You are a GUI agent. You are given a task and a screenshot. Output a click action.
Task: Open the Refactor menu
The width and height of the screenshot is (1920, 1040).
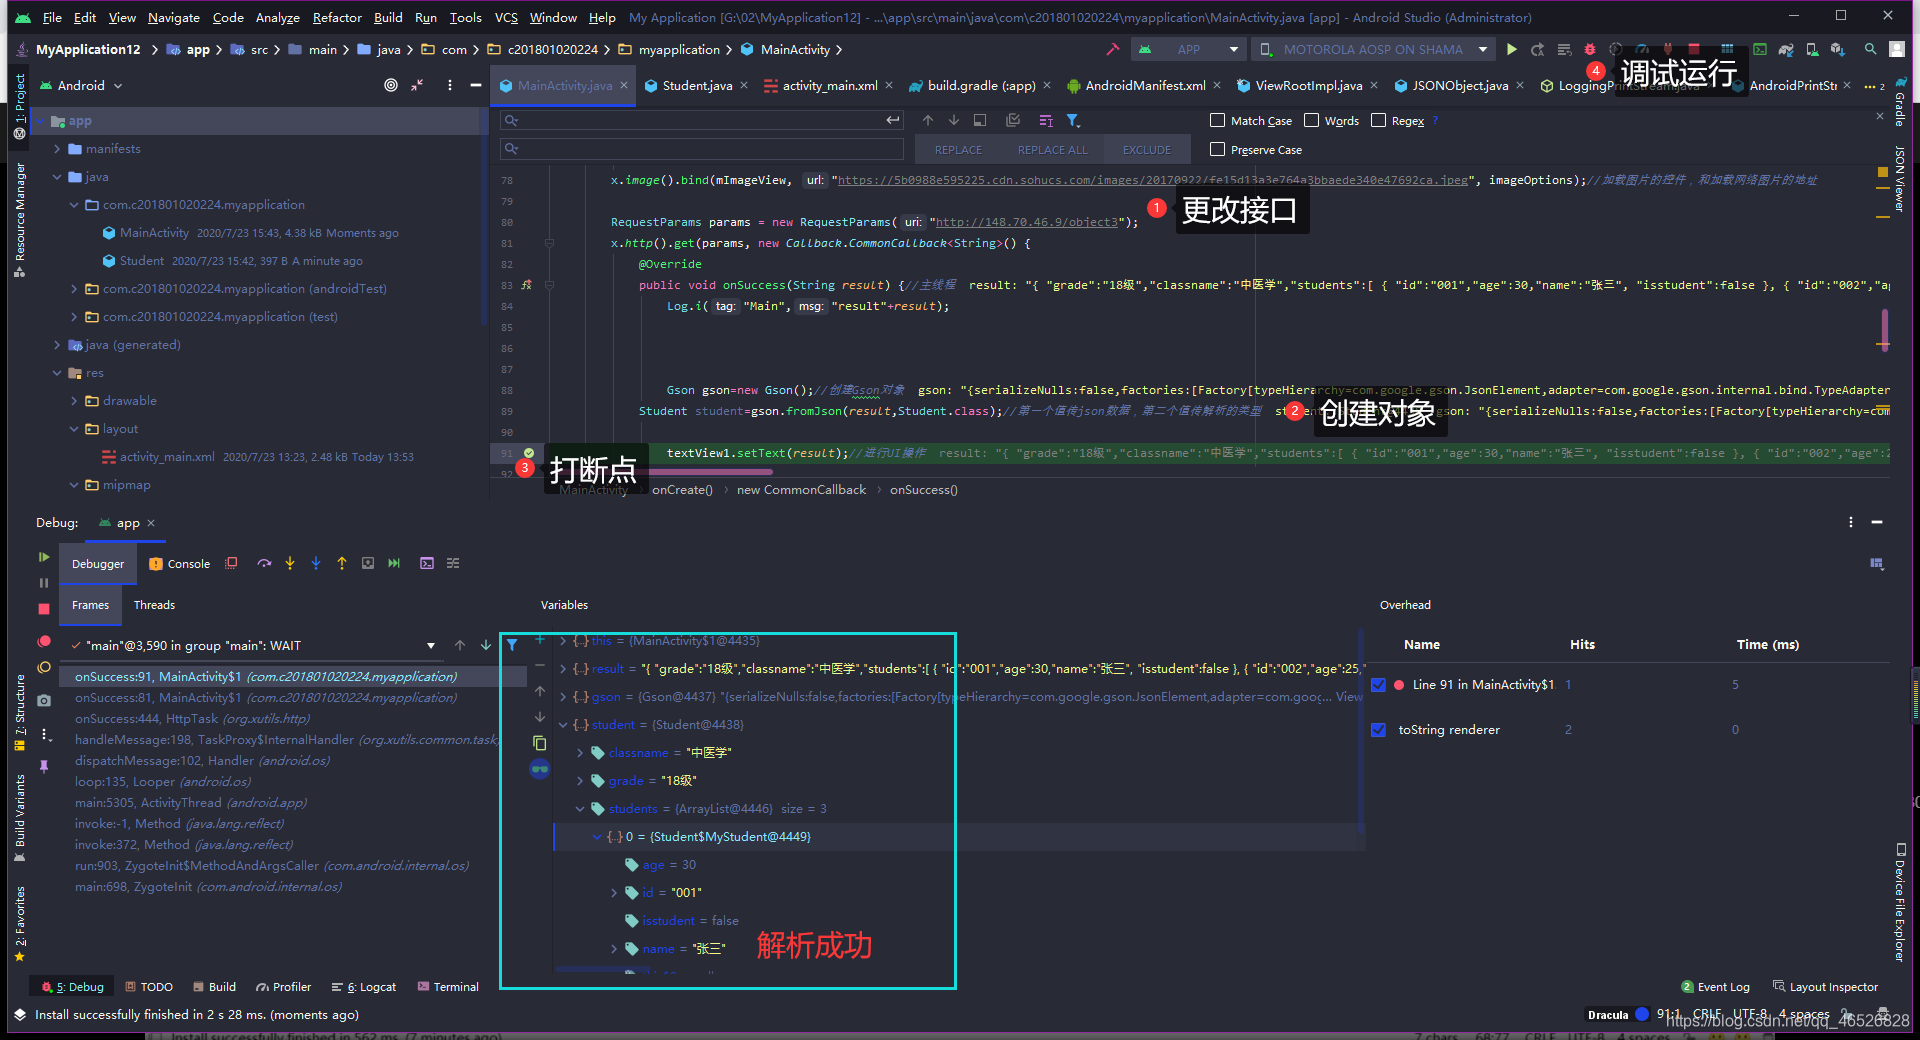(x=337, y=17)
